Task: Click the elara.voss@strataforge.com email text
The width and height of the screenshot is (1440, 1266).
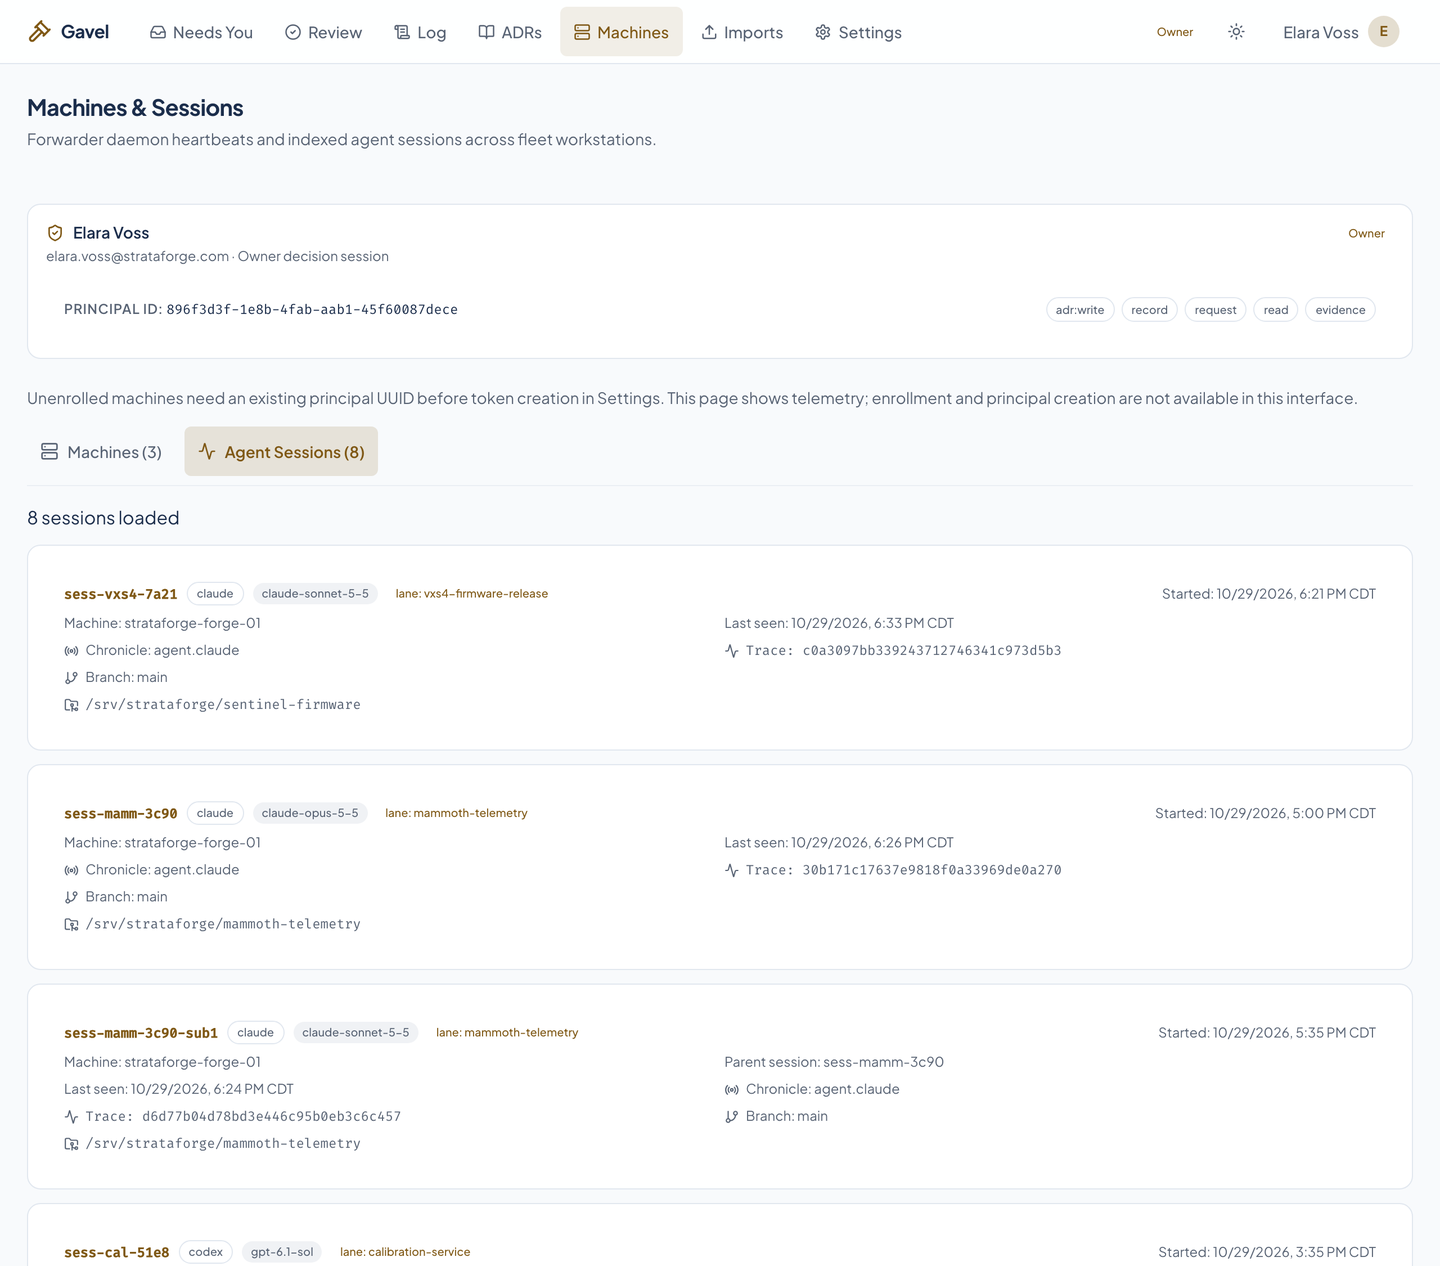Action: [x=138, y=257]
